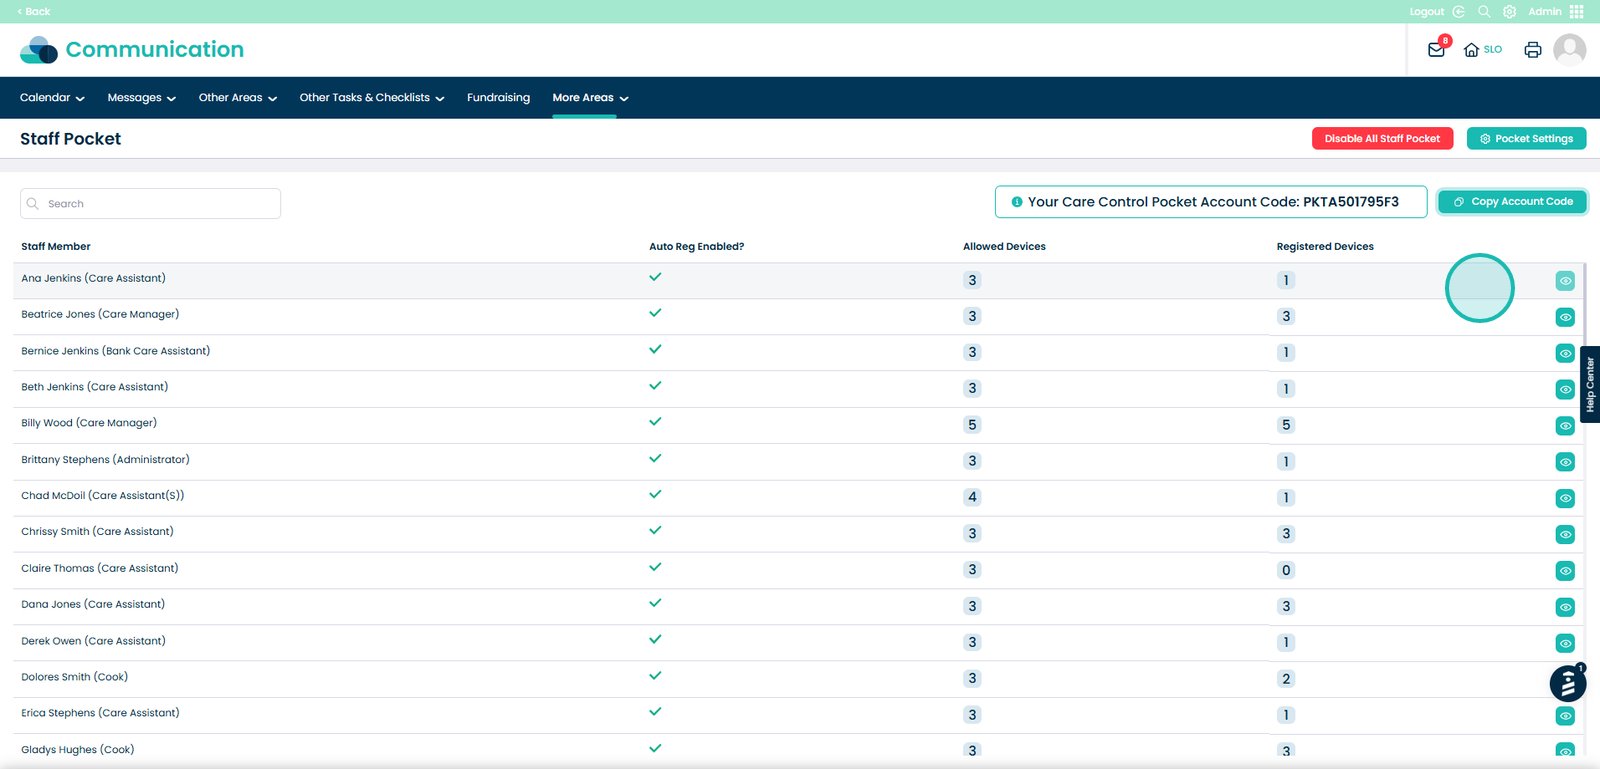Open the settings gear in top bar
This screenshot has width=1600, height=769.
coord(1509,12)
